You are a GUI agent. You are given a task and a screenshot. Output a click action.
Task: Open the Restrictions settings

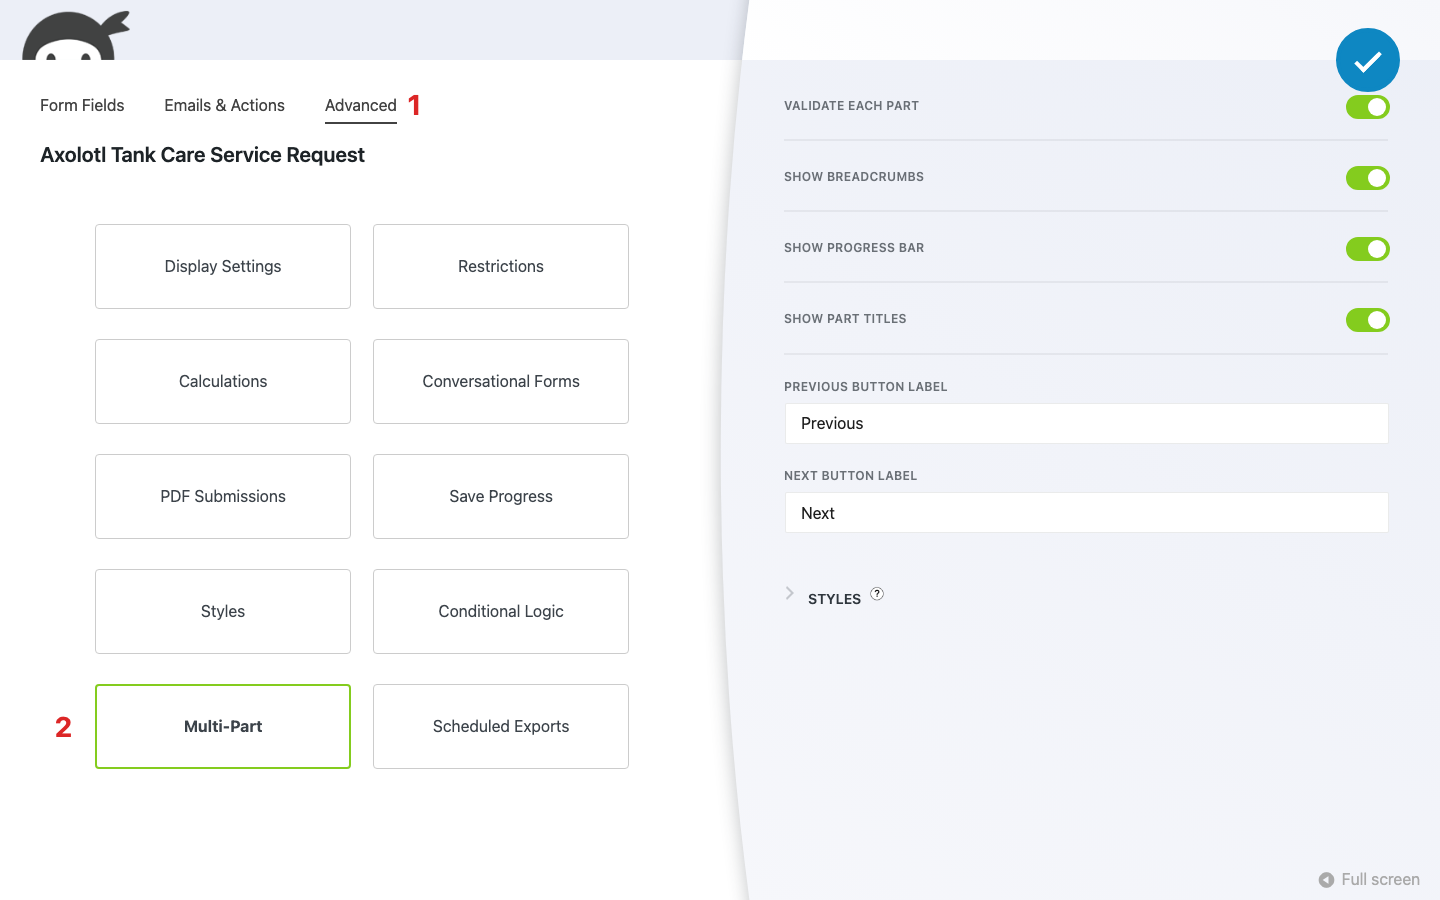click(x=501, y=267)
